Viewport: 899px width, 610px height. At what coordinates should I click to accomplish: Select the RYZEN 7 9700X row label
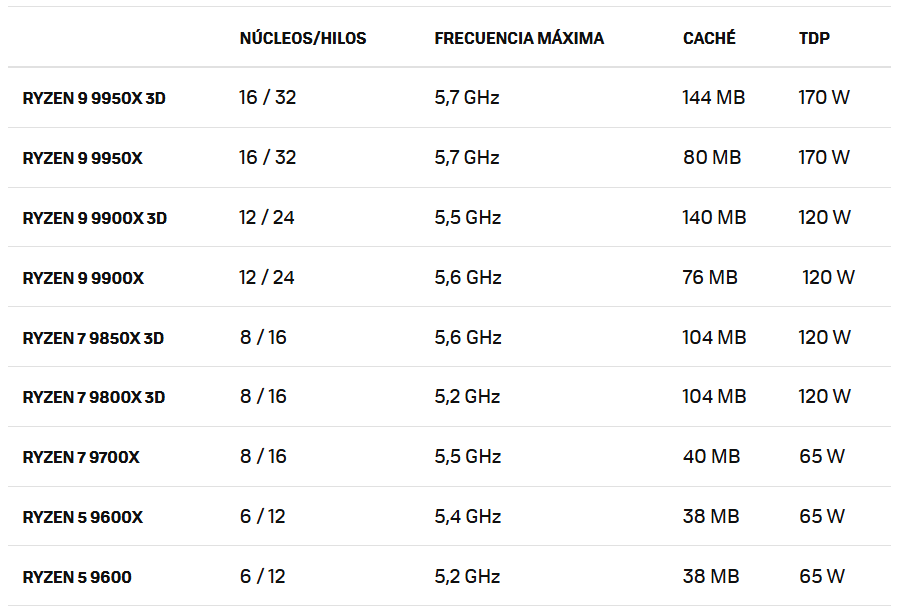(x=81, y=457)
